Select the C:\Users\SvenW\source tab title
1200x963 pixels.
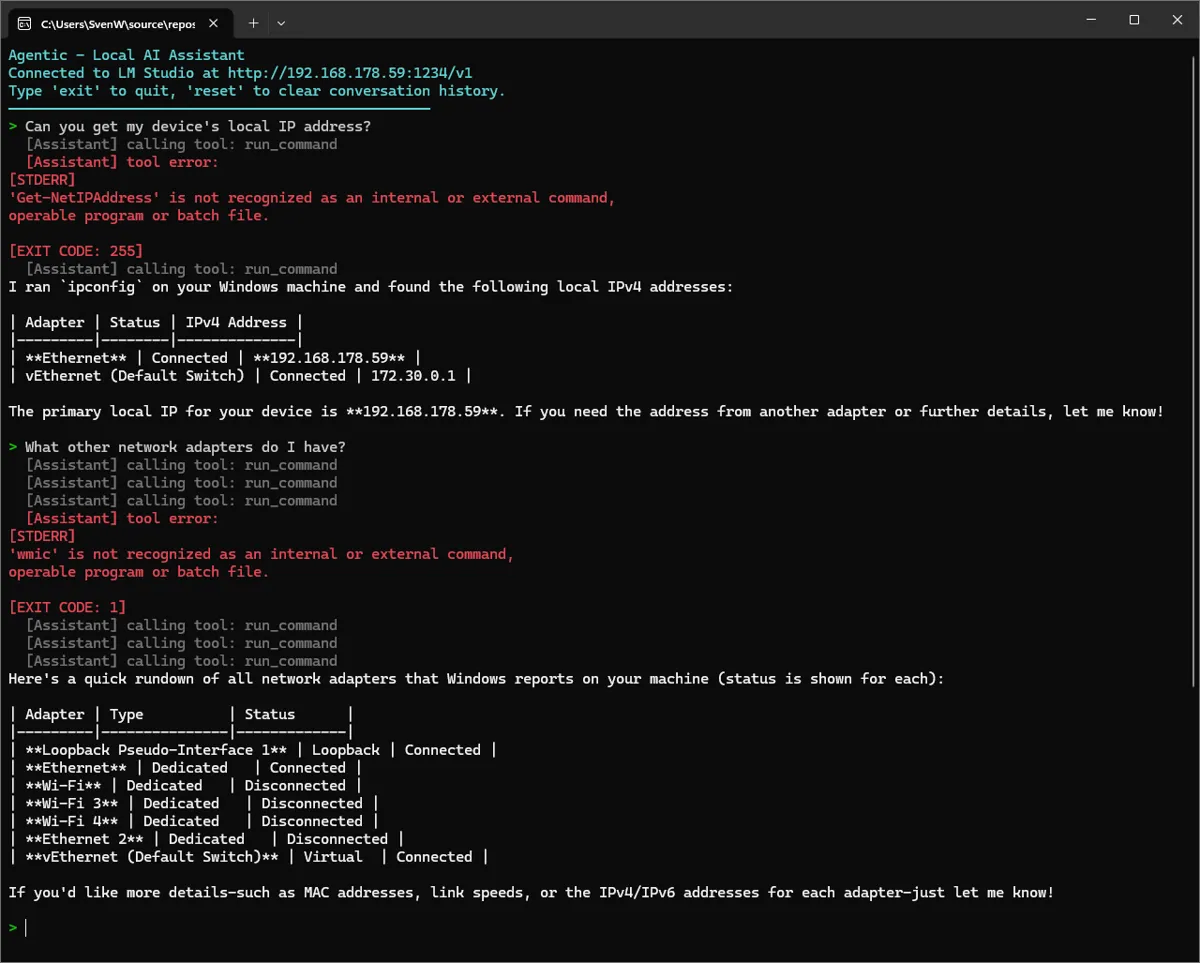point(117,22)
